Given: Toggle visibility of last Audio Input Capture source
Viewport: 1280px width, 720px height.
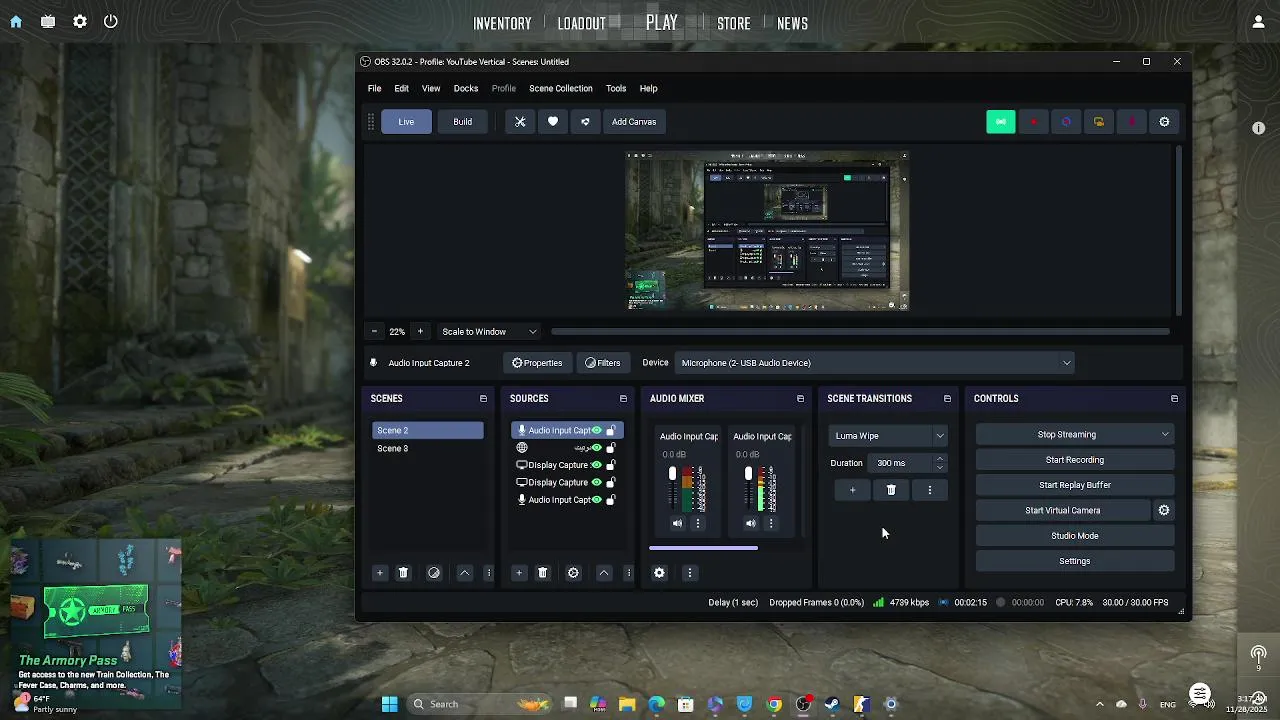Looking at the screenshot, I should pyautogui.click(x=597, y=500).
